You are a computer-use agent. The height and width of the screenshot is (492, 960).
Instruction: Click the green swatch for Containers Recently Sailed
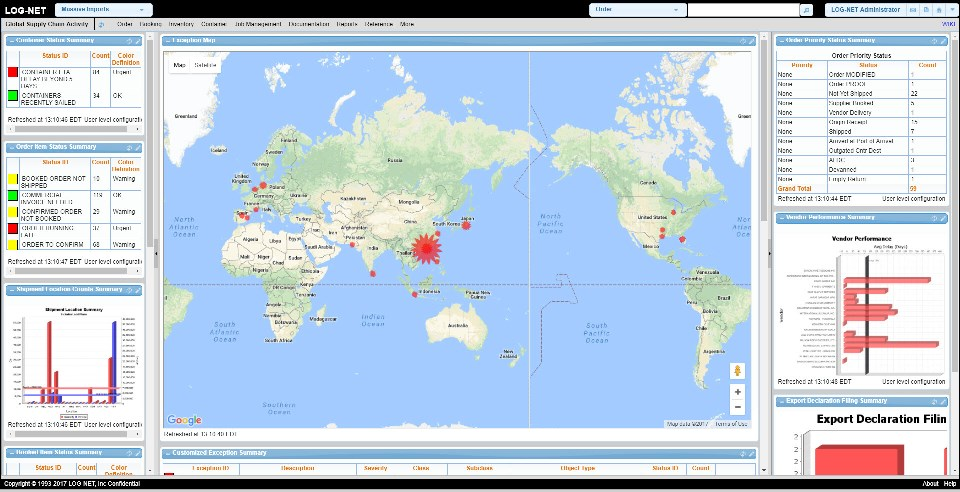[x=12, y=95]
